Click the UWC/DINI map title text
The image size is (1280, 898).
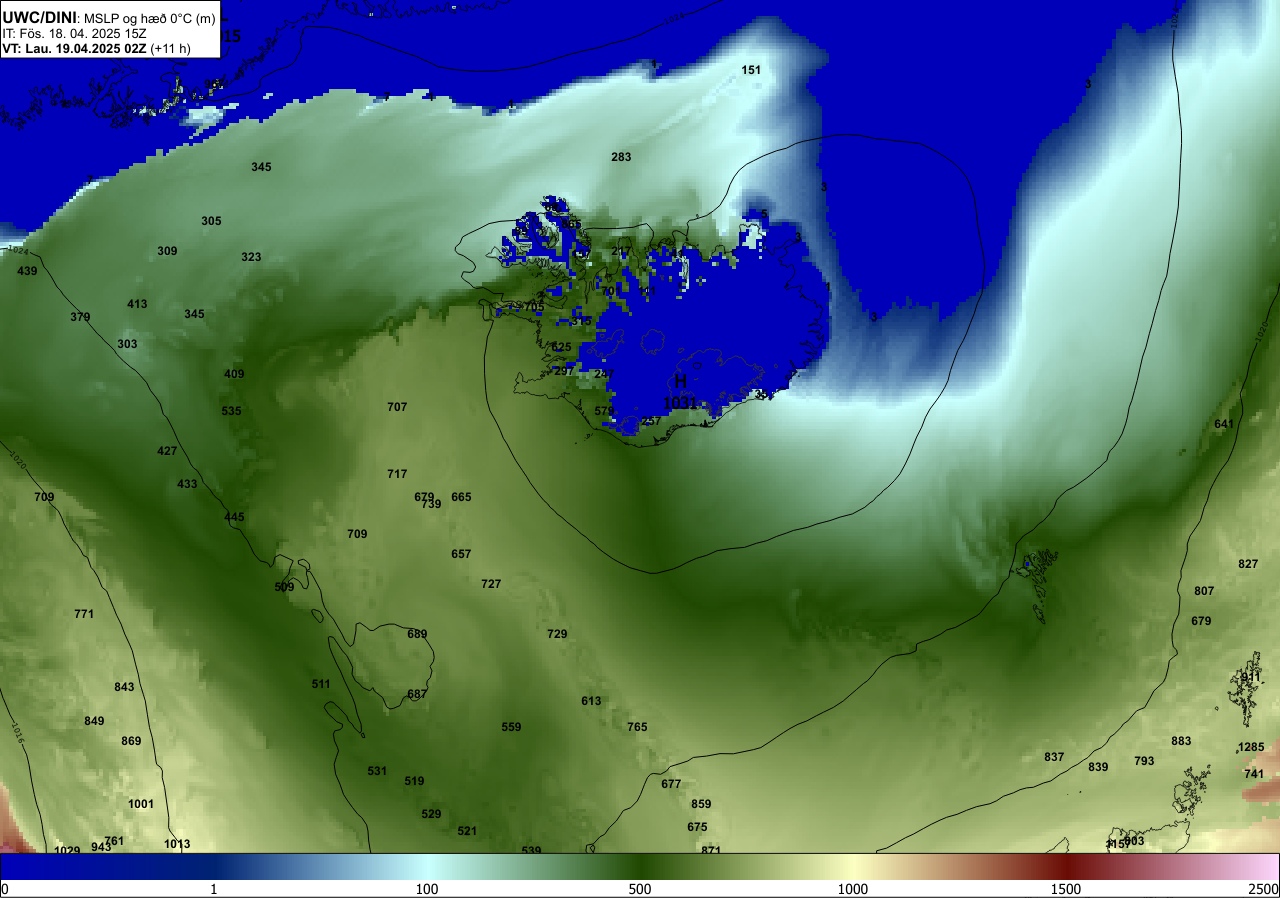coord(39,16)
